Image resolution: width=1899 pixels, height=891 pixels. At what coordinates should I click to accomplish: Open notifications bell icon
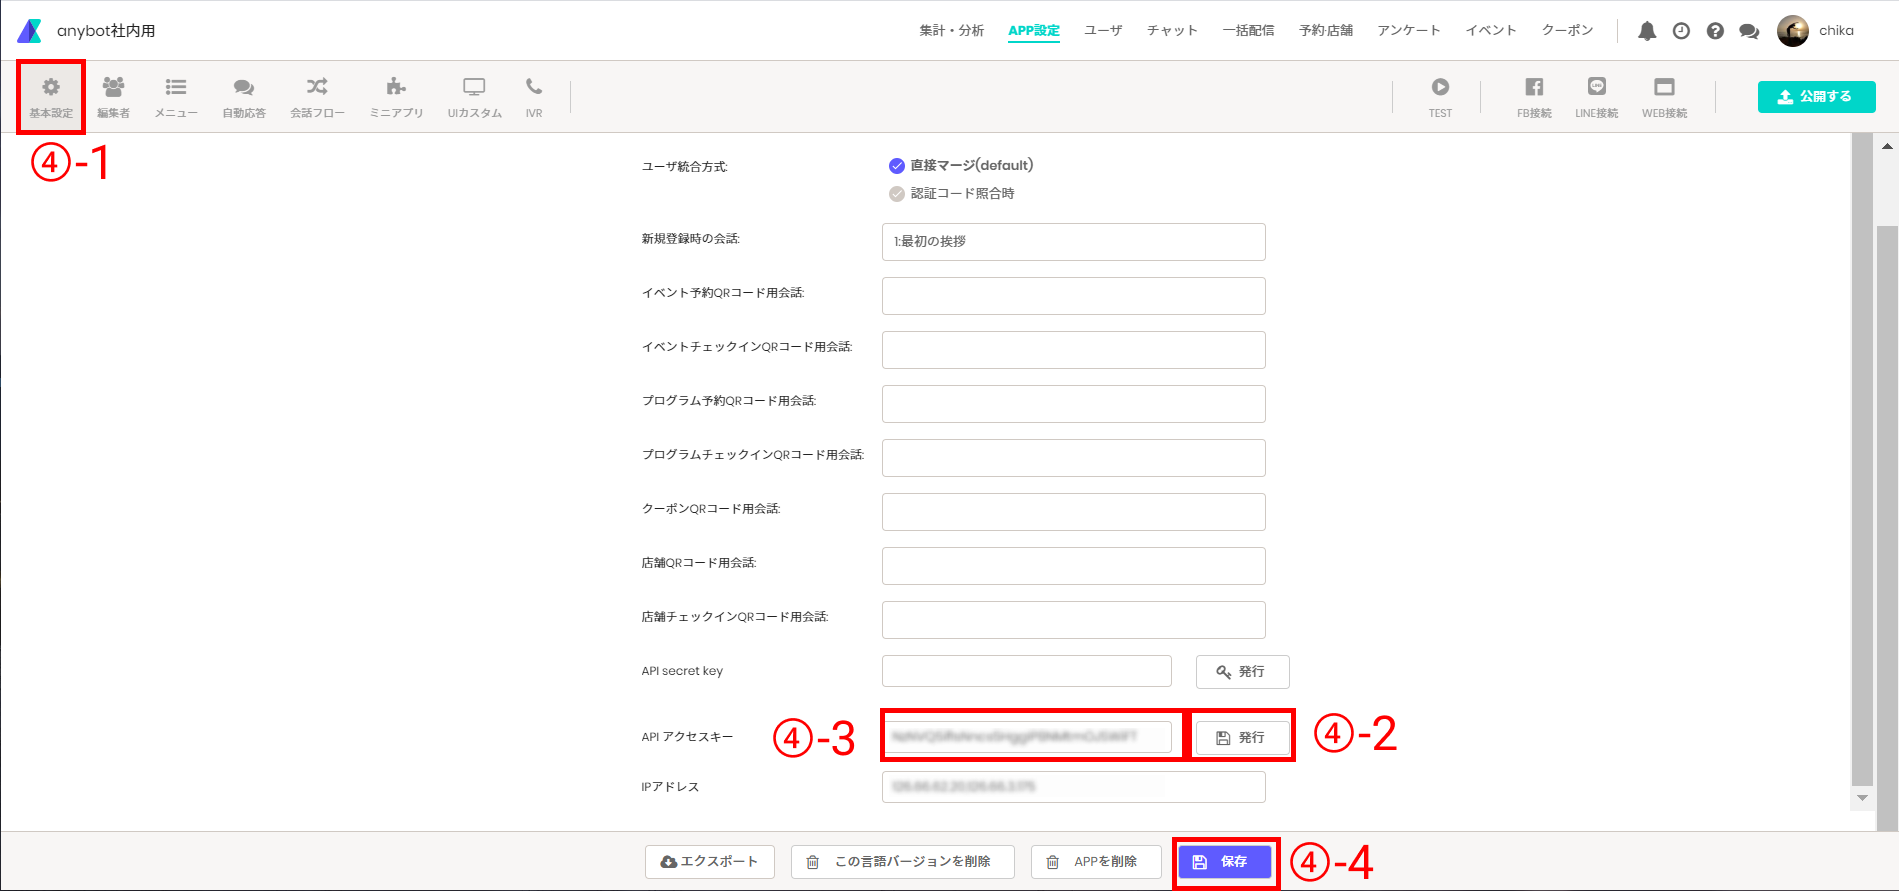point(1647,31)
